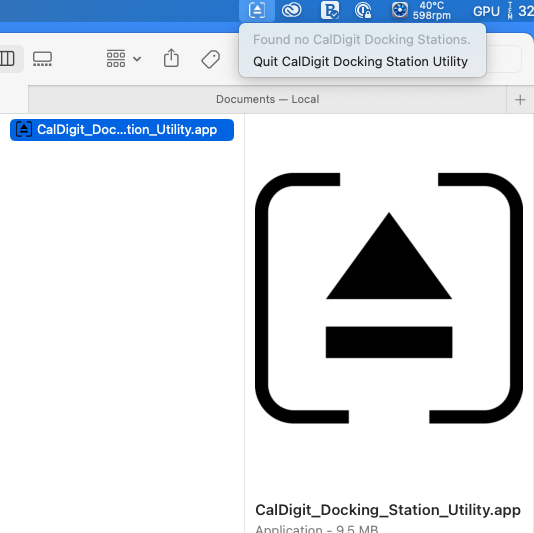The image size is (534, 533).
Task: Click the 40°C 598rpm temperature readout
Action: [431, 11]
